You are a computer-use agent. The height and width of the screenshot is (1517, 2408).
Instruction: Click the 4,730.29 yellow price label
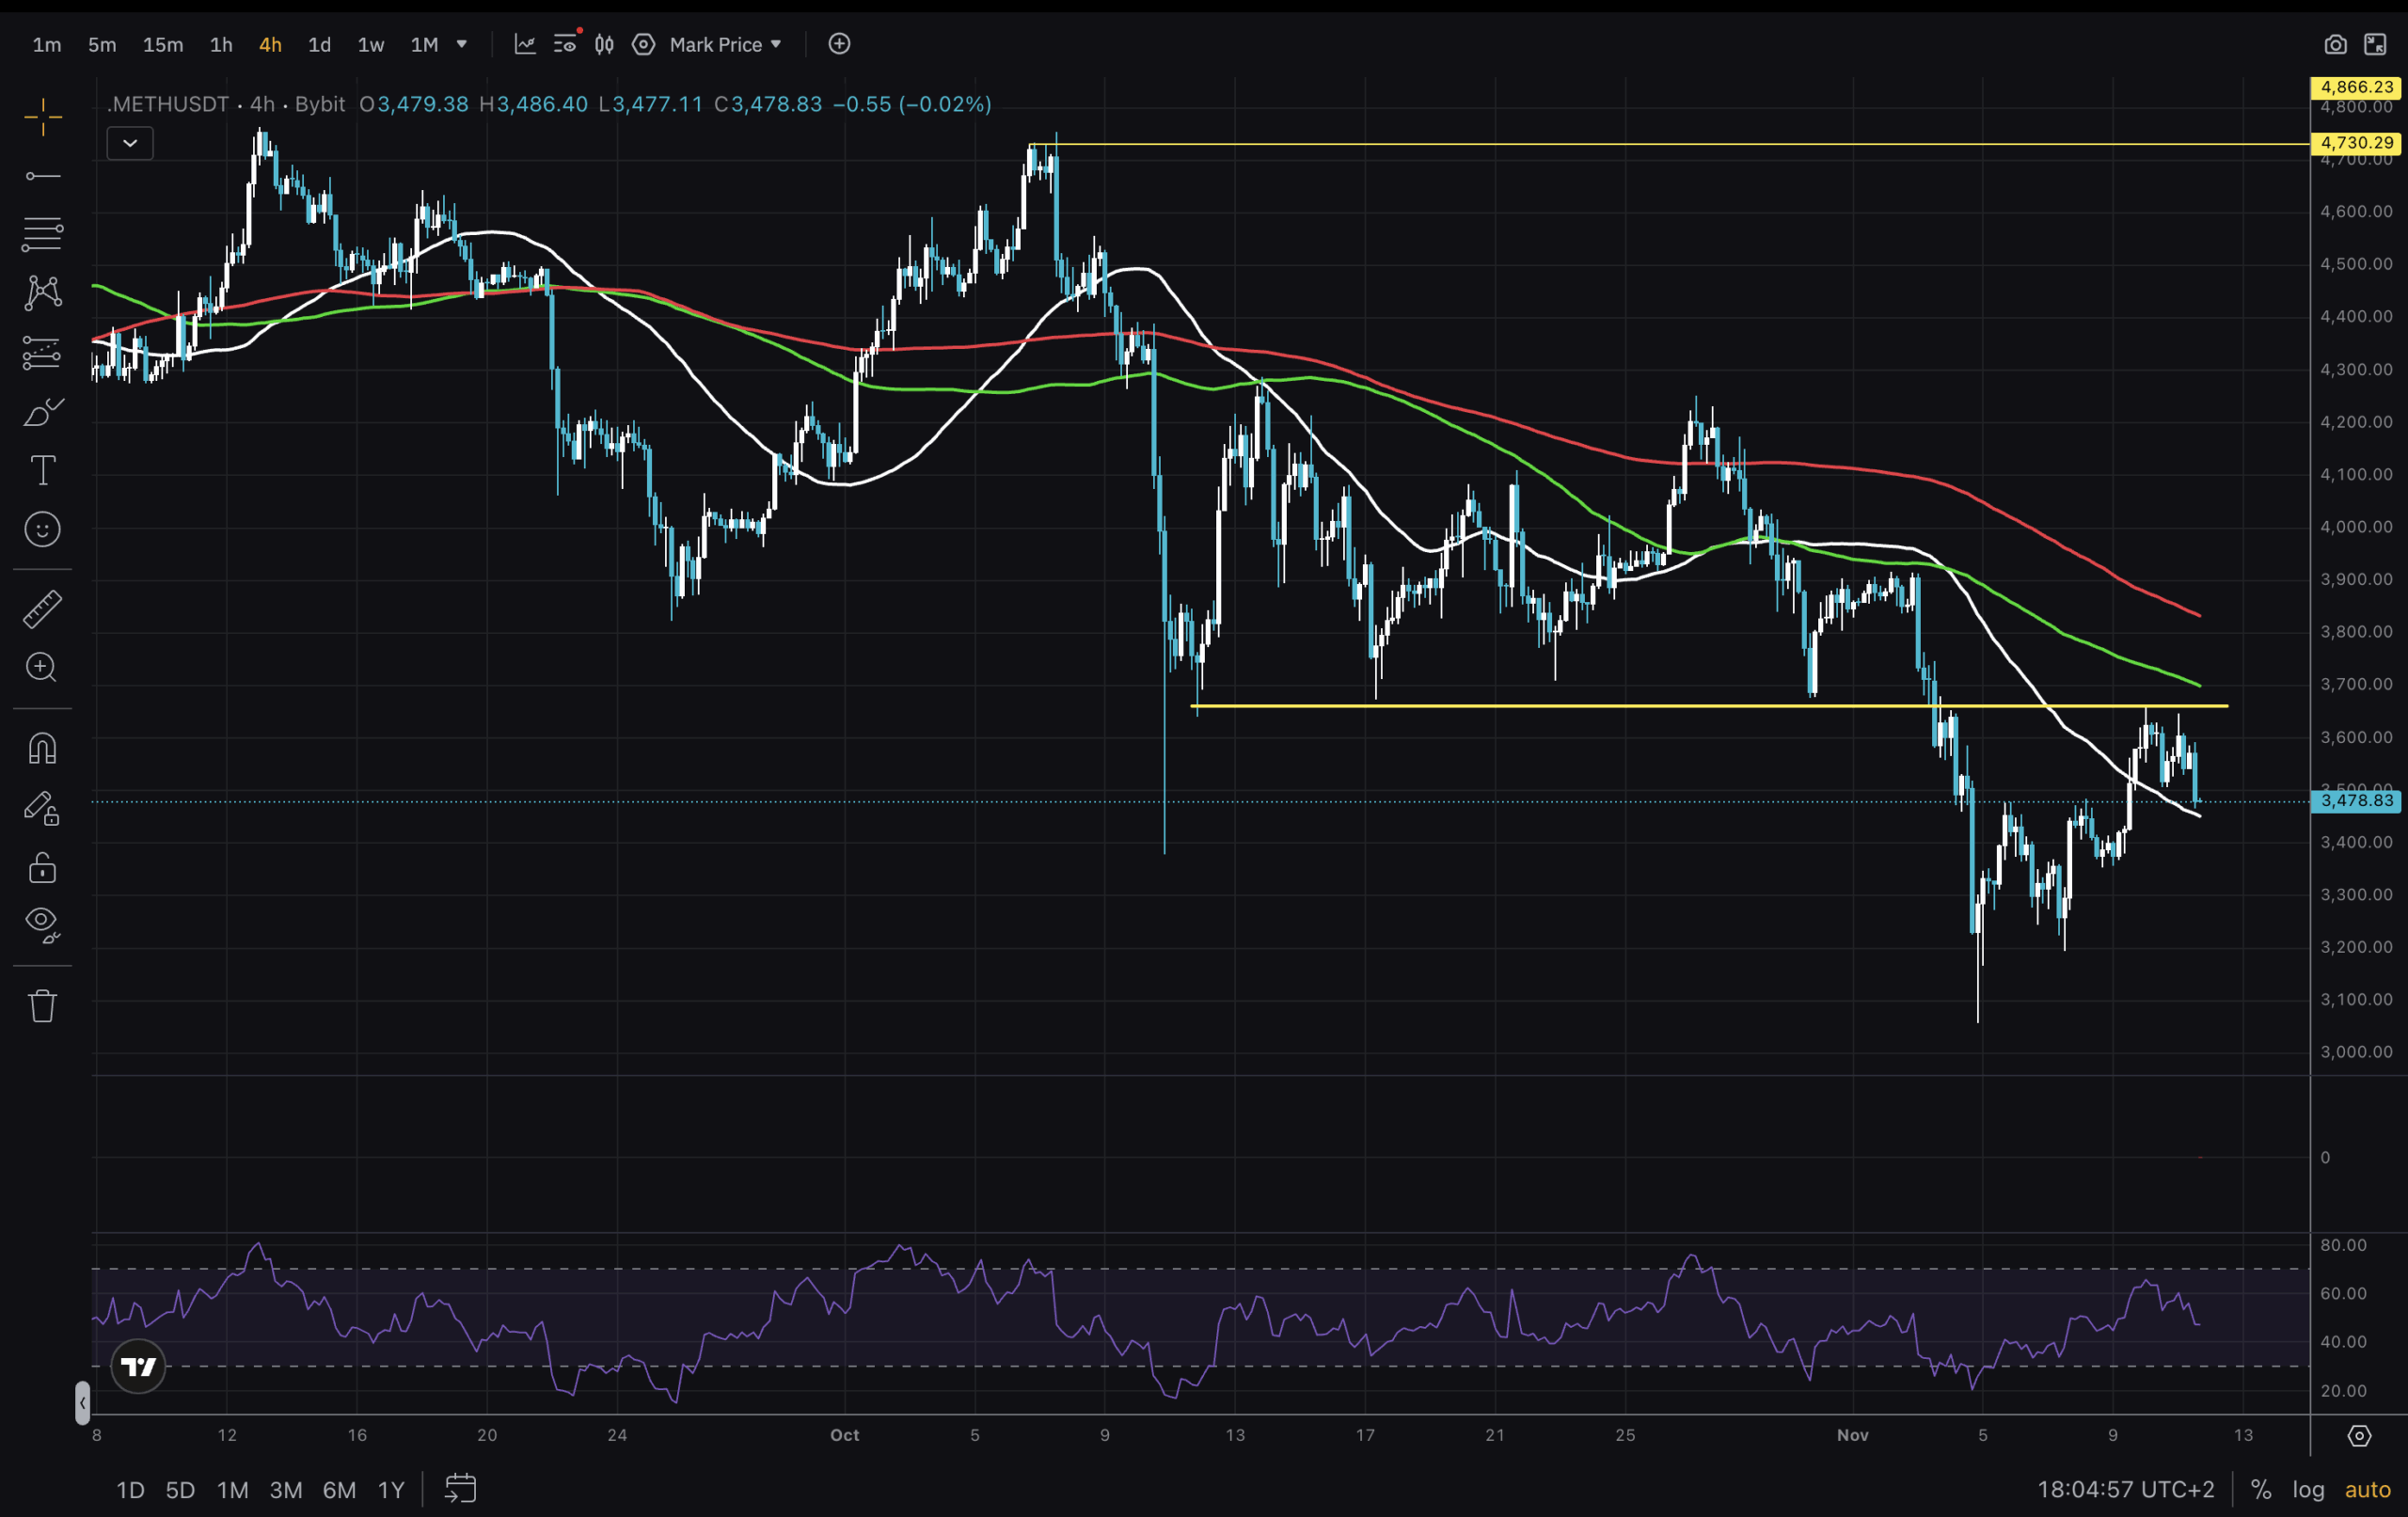pyautogui.click(x=2356, y=143)
